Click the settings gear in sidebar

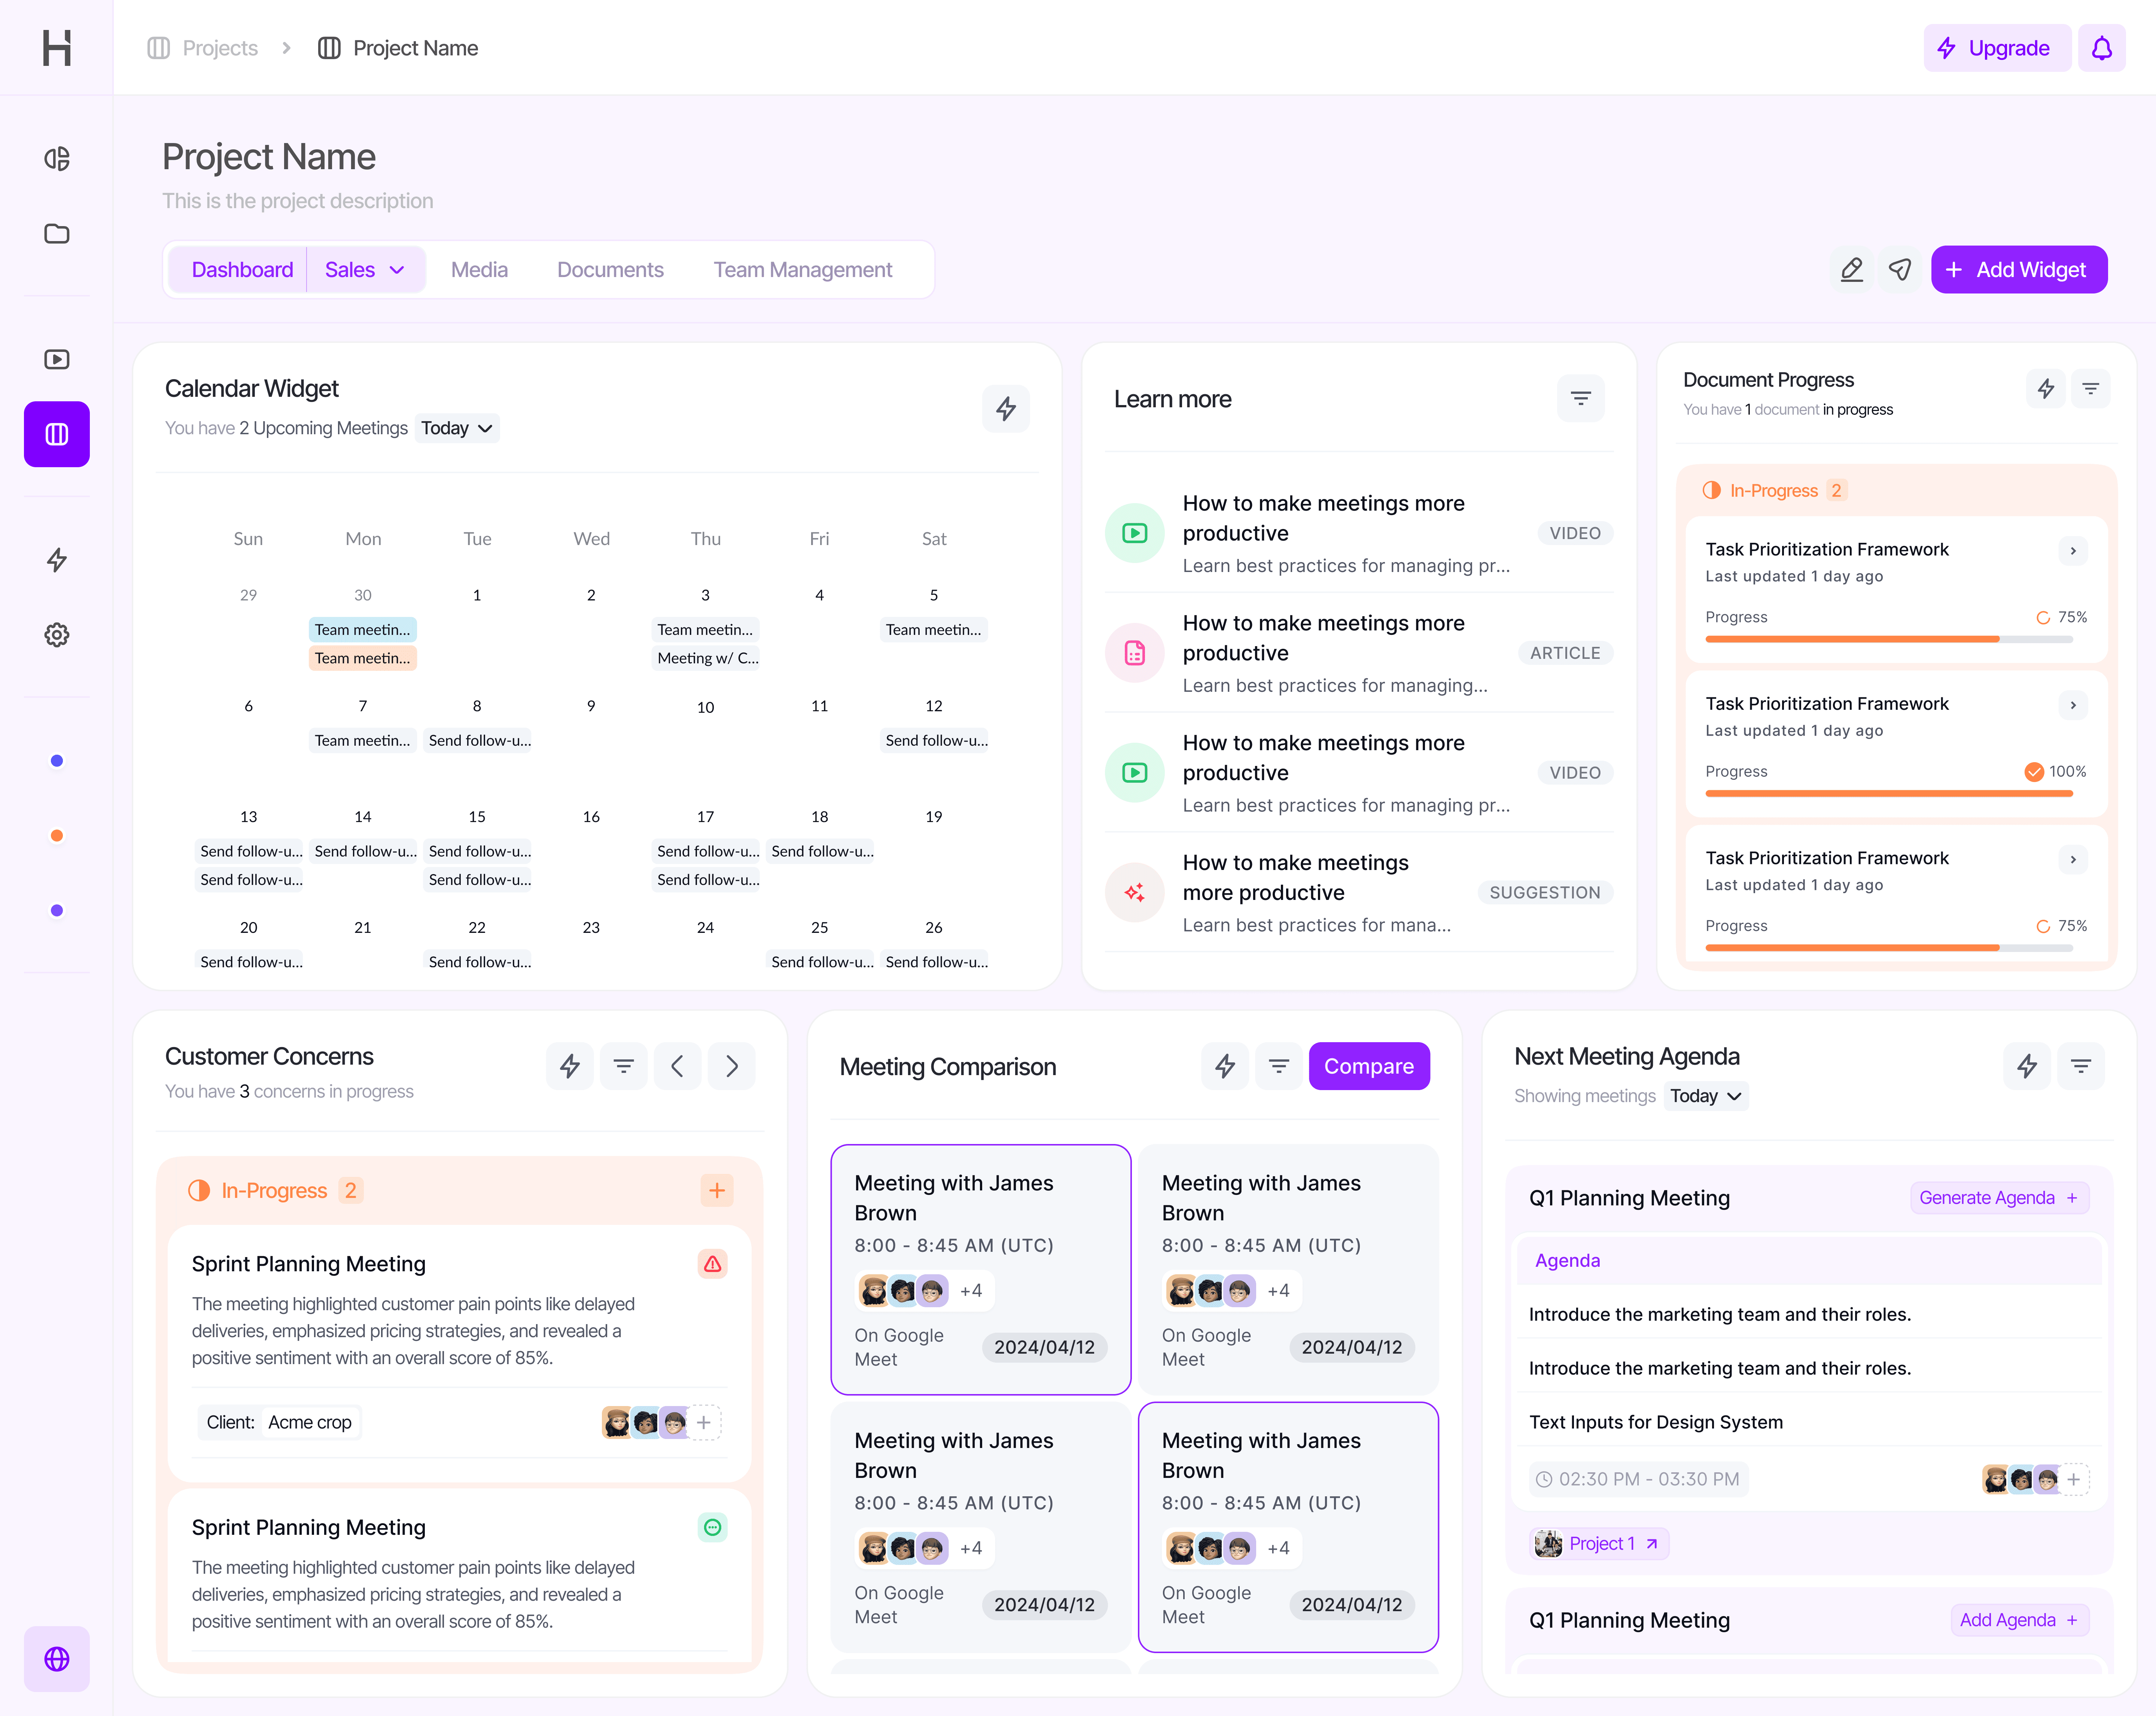click(x=57, y=635)
